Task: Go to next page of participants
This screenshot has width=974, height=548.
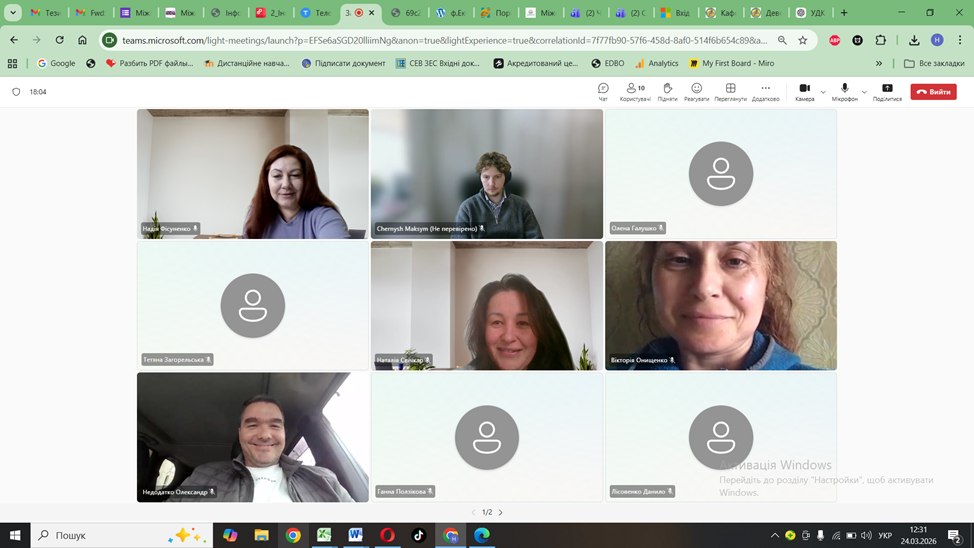Action: pos(500,512)
